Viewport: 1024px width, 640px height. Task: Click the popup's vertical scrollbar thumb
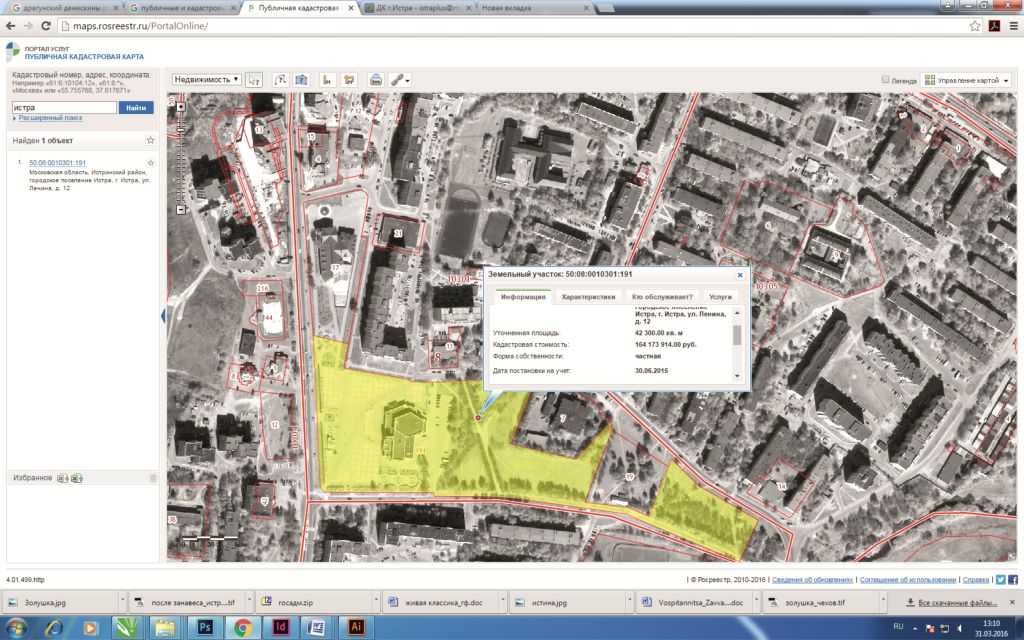[x=737, y=335]
